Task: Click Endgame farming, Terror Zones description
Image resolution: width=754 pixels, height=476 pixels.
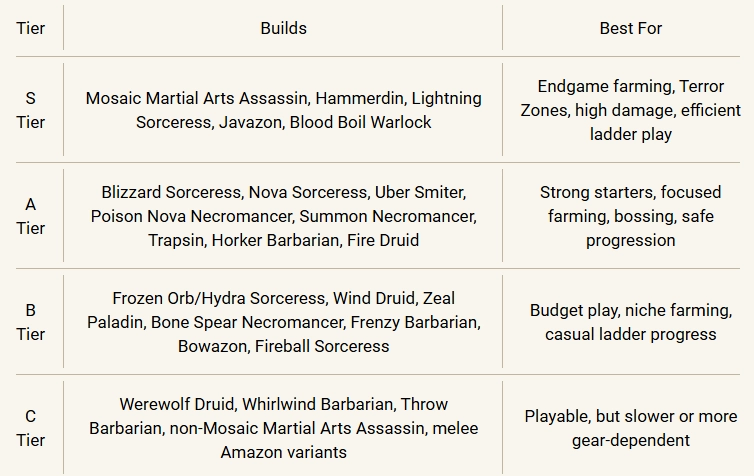Action: 630,110
